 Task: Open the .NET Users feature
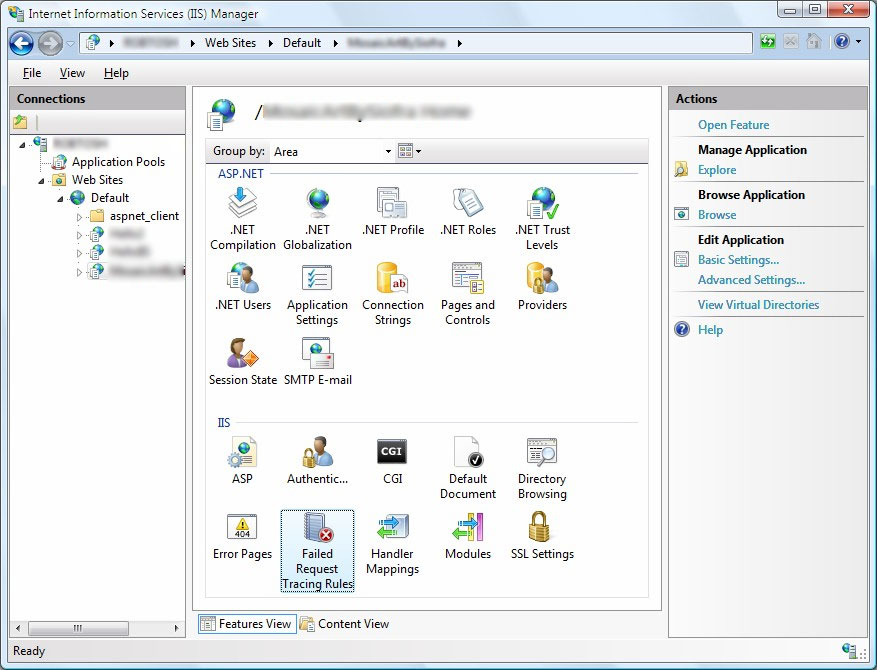(243, 286)
